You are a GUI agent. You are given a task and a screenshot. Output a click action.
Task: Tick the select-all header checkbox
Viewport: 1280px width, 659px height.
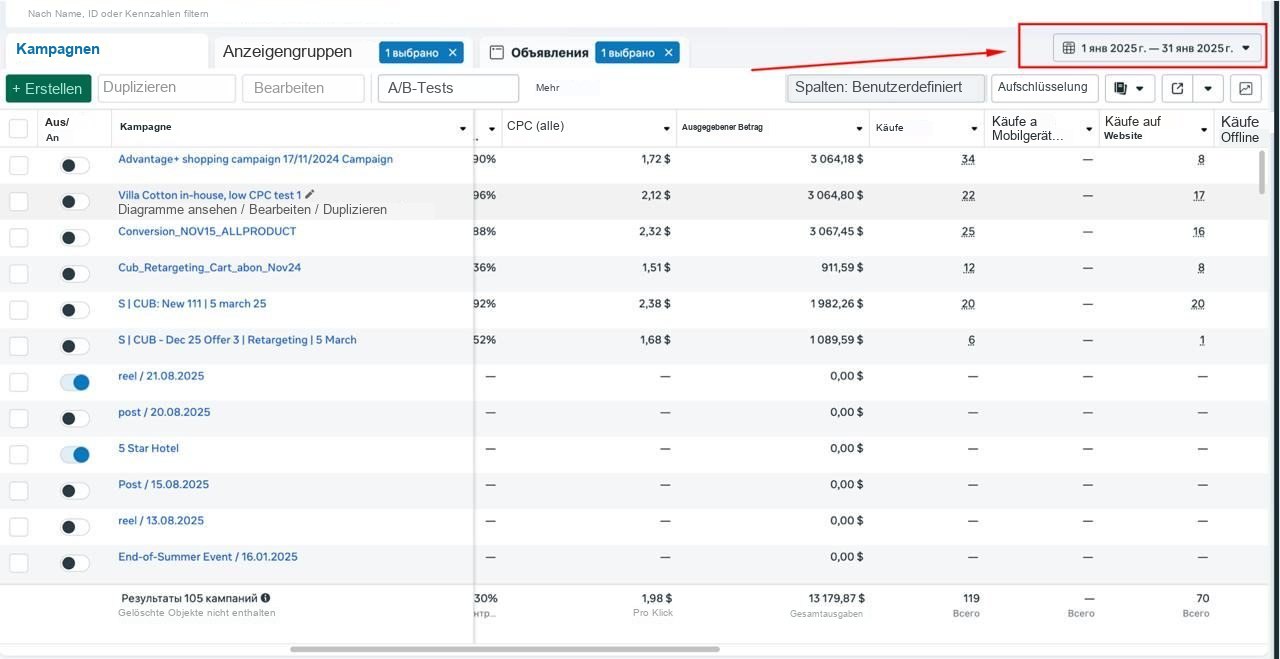click(18, 128)
